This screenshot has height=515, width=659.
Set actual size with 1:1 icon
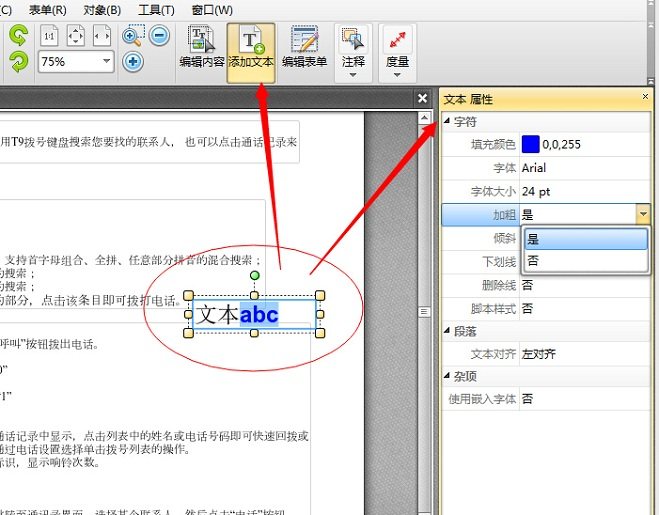(x=50, y=36)
